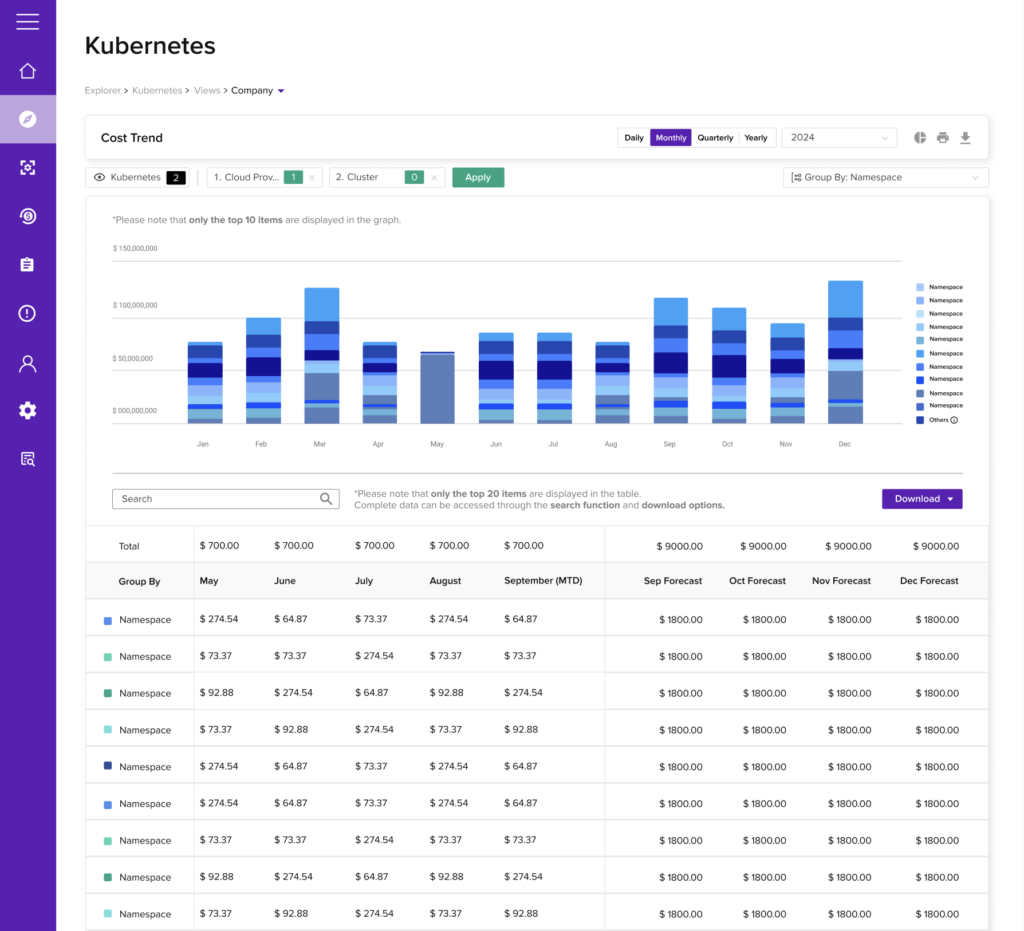Remove the Cluster filter with X

pos(434,178)
